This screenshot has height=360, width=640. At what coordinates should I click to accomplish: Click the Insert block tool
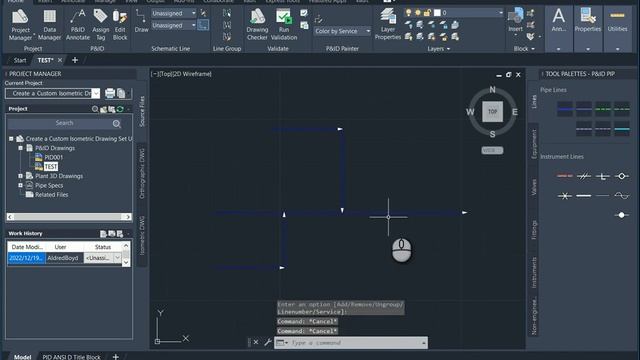(x=516, y=20)
